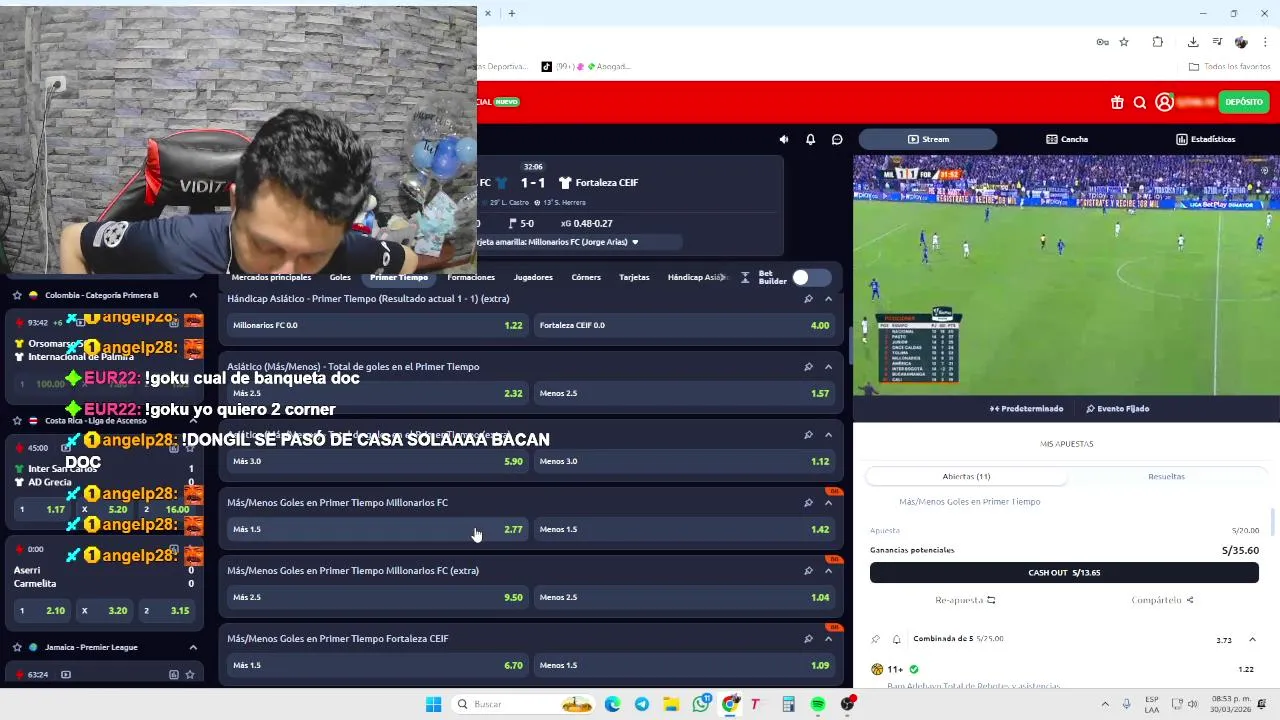Screen dimensions: 1280x720
Task: Expand the yellow card event dropdown
Action: (634, 242)
